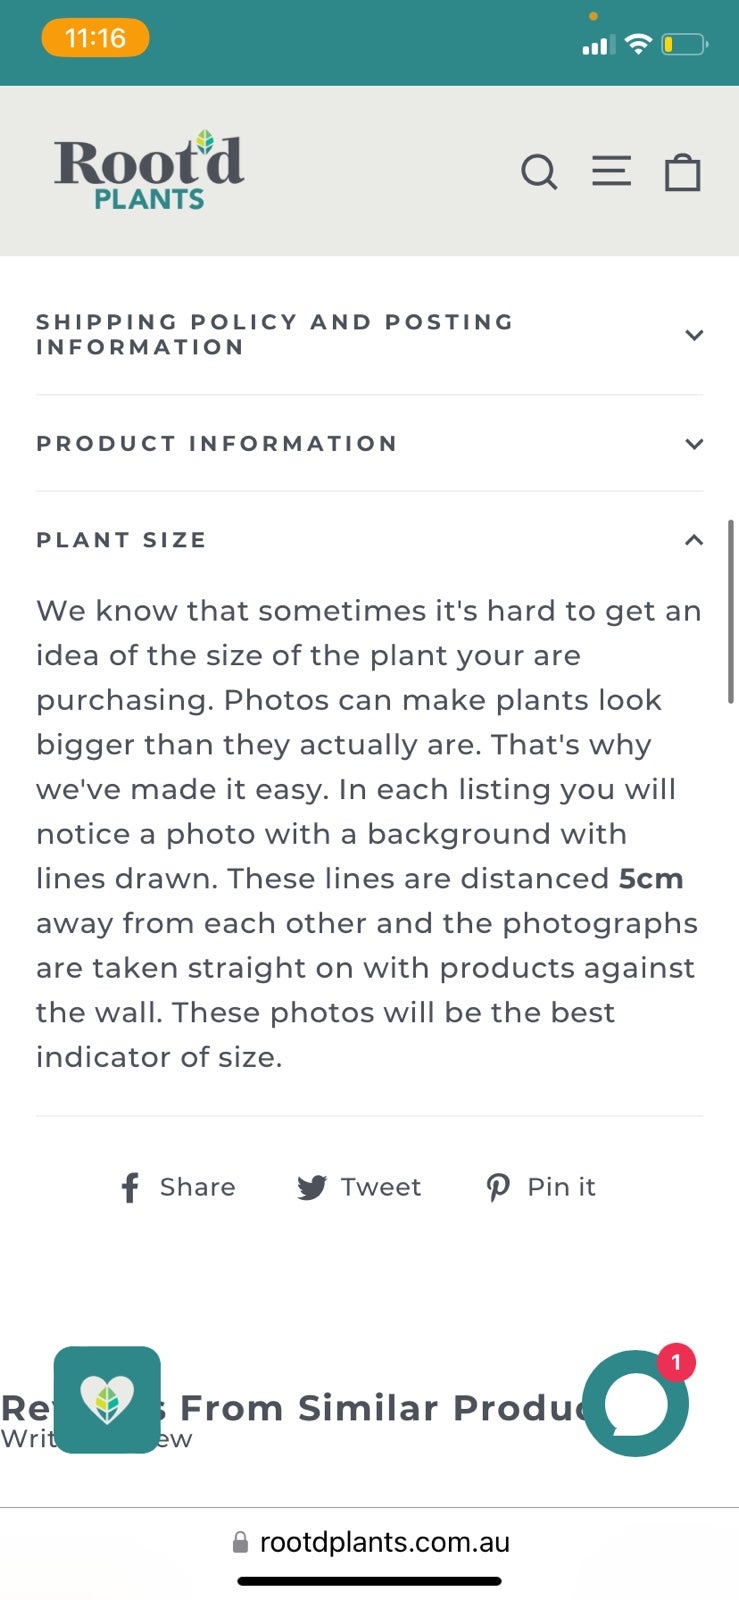Click the Twitter bird icon
Viewport: 739px width, 1600px height.
tap(312, 1187)
